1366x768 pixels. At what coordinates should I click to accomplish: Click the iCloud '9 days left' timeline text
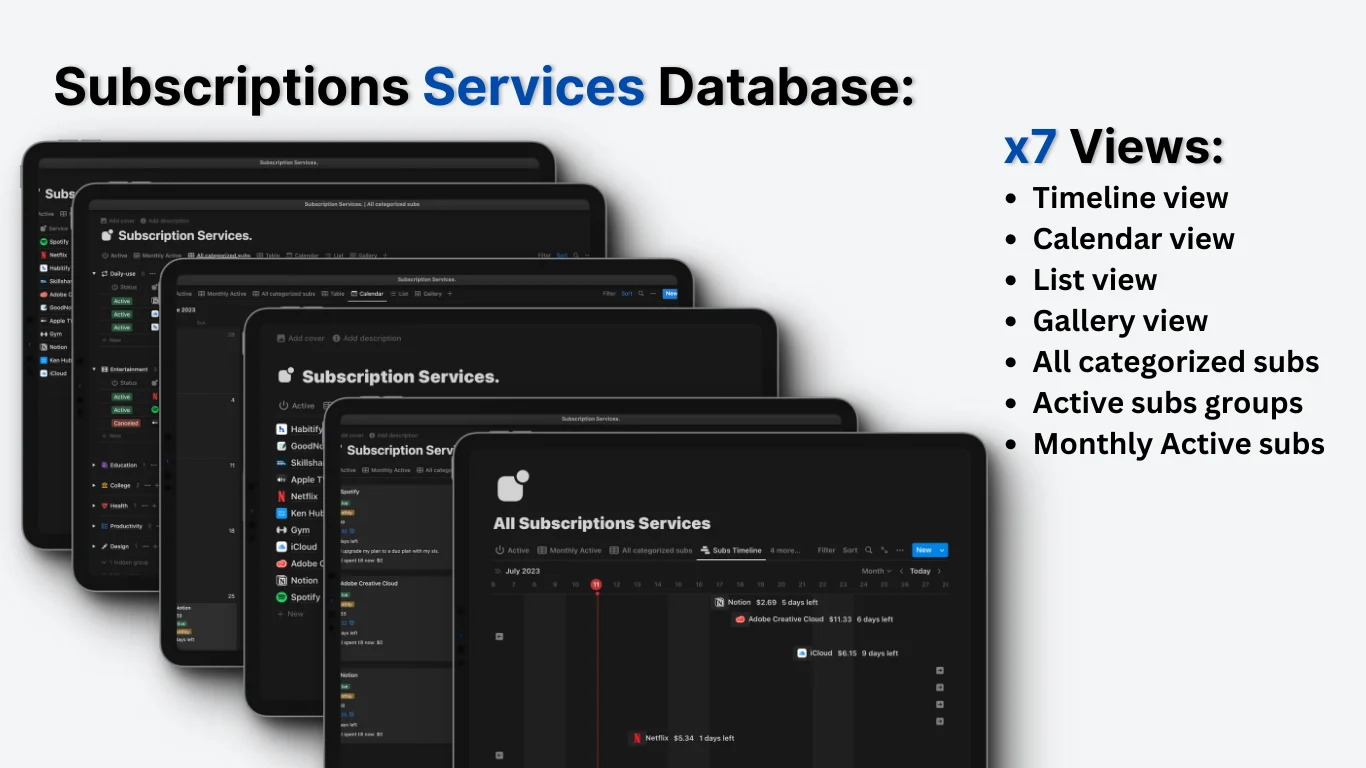coord(880,653)
